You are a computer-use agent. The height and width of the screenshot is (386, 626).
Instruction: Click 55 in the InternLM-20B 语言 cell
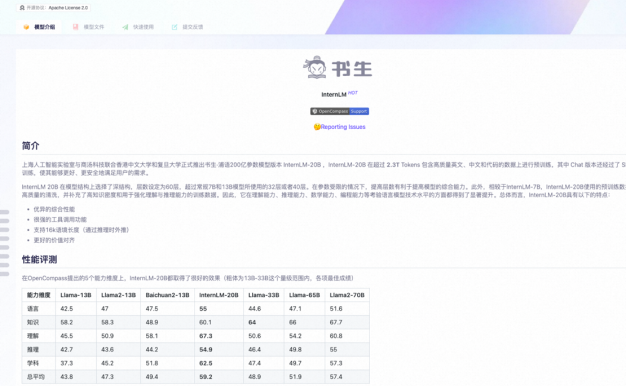point(203,309)
